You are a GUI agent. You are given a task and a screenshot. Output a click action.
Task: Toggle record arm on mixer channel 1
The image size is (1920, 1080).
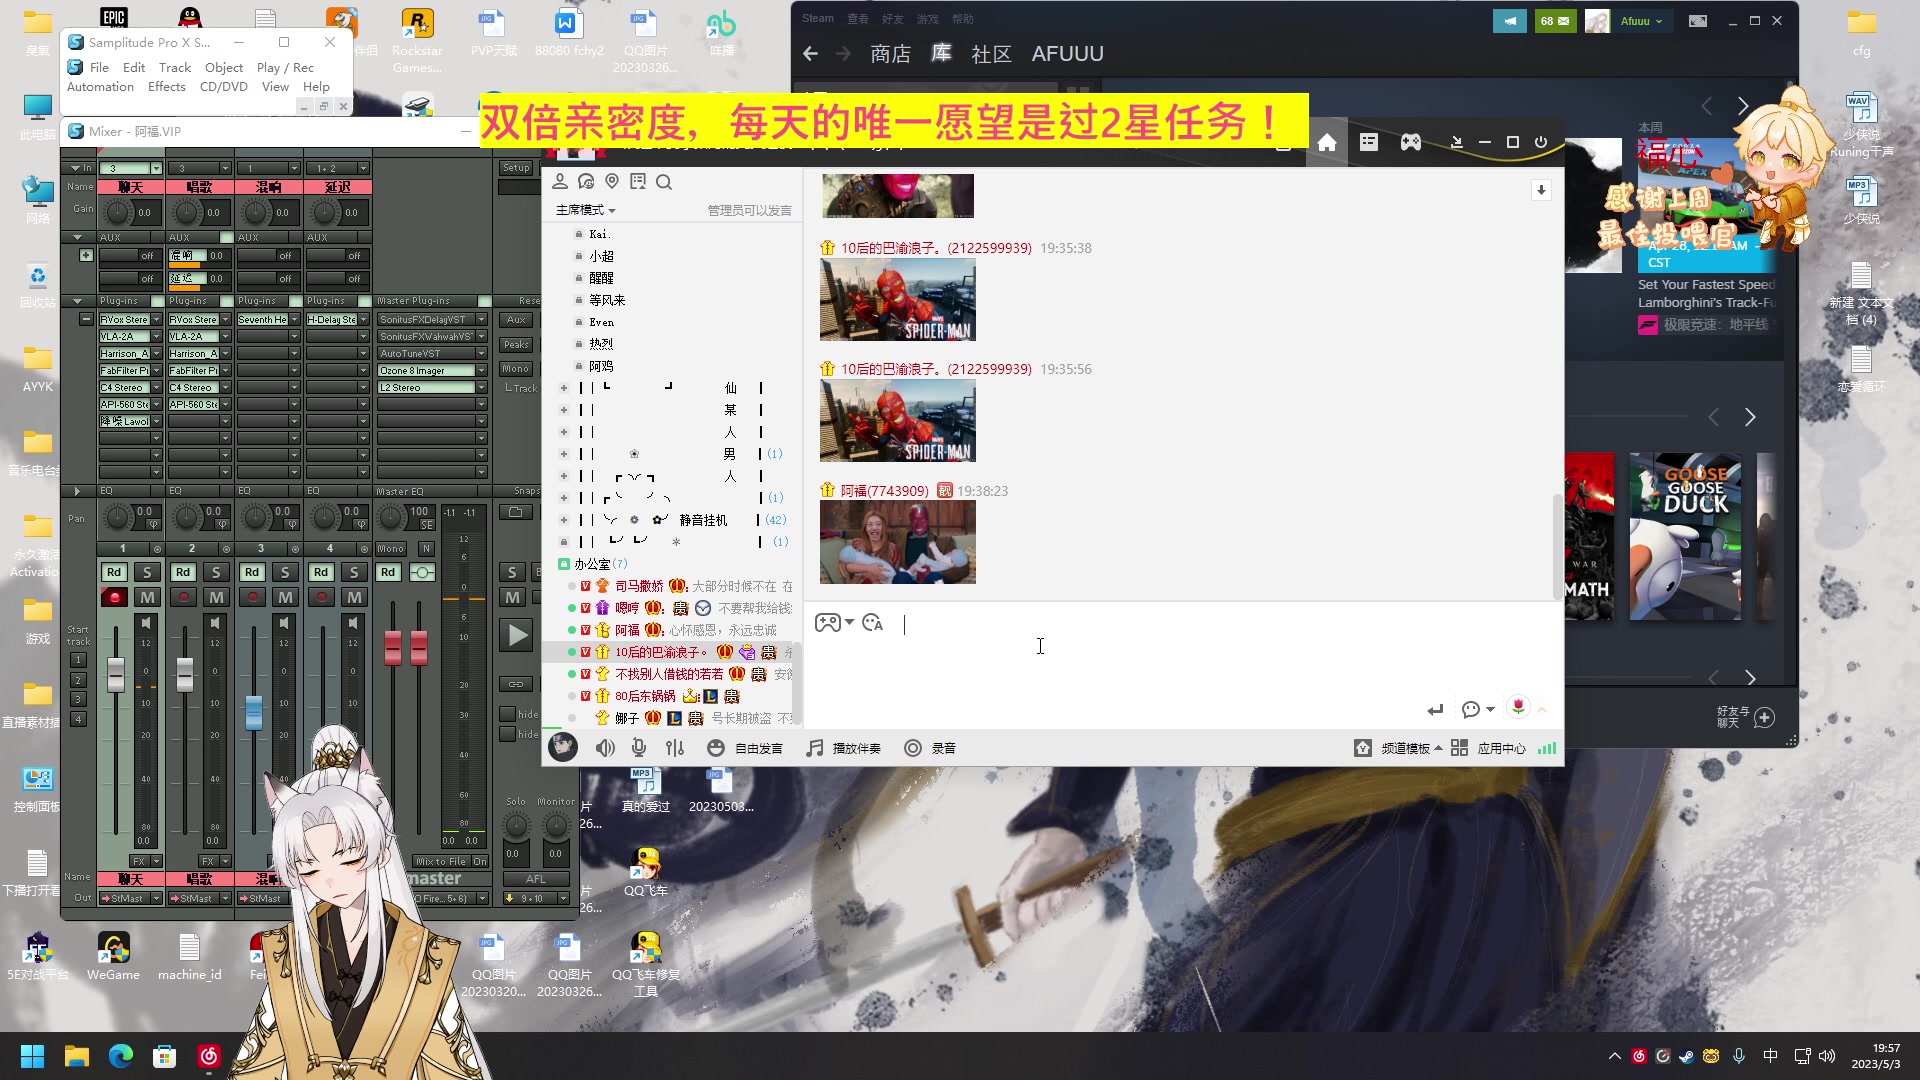click(x=114, y=597)
